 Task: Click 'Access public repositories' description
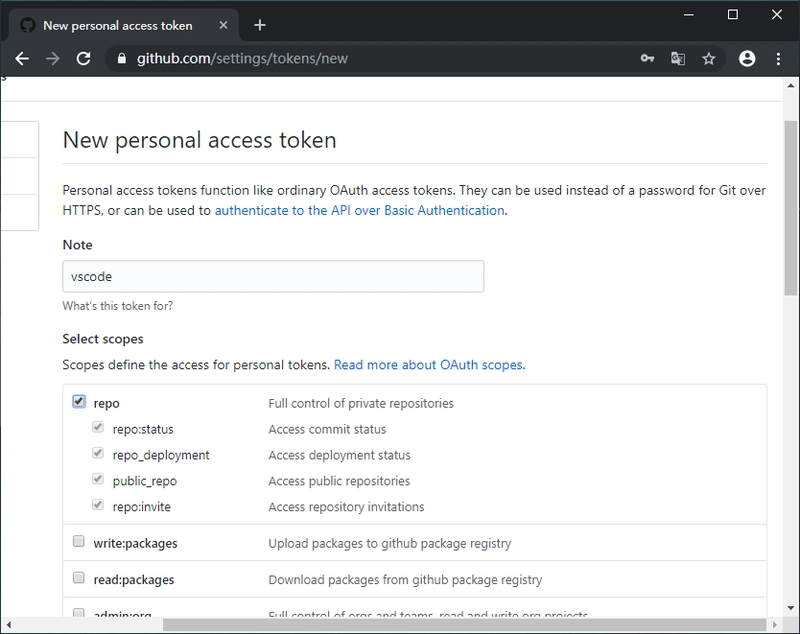tap(339, 481)
